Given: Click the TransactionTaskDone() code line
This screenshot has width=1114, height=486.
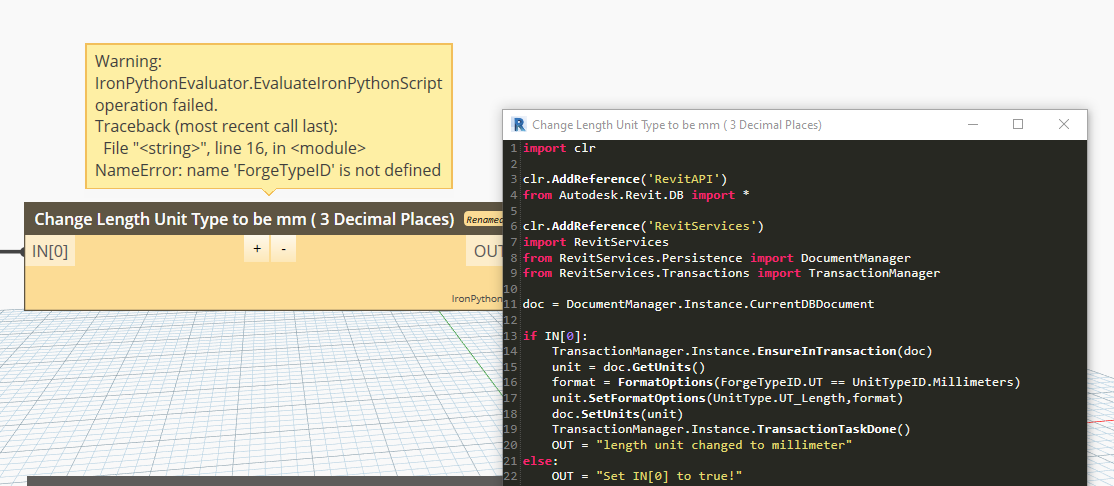Looking at the screenshot, I should point(730,429).
